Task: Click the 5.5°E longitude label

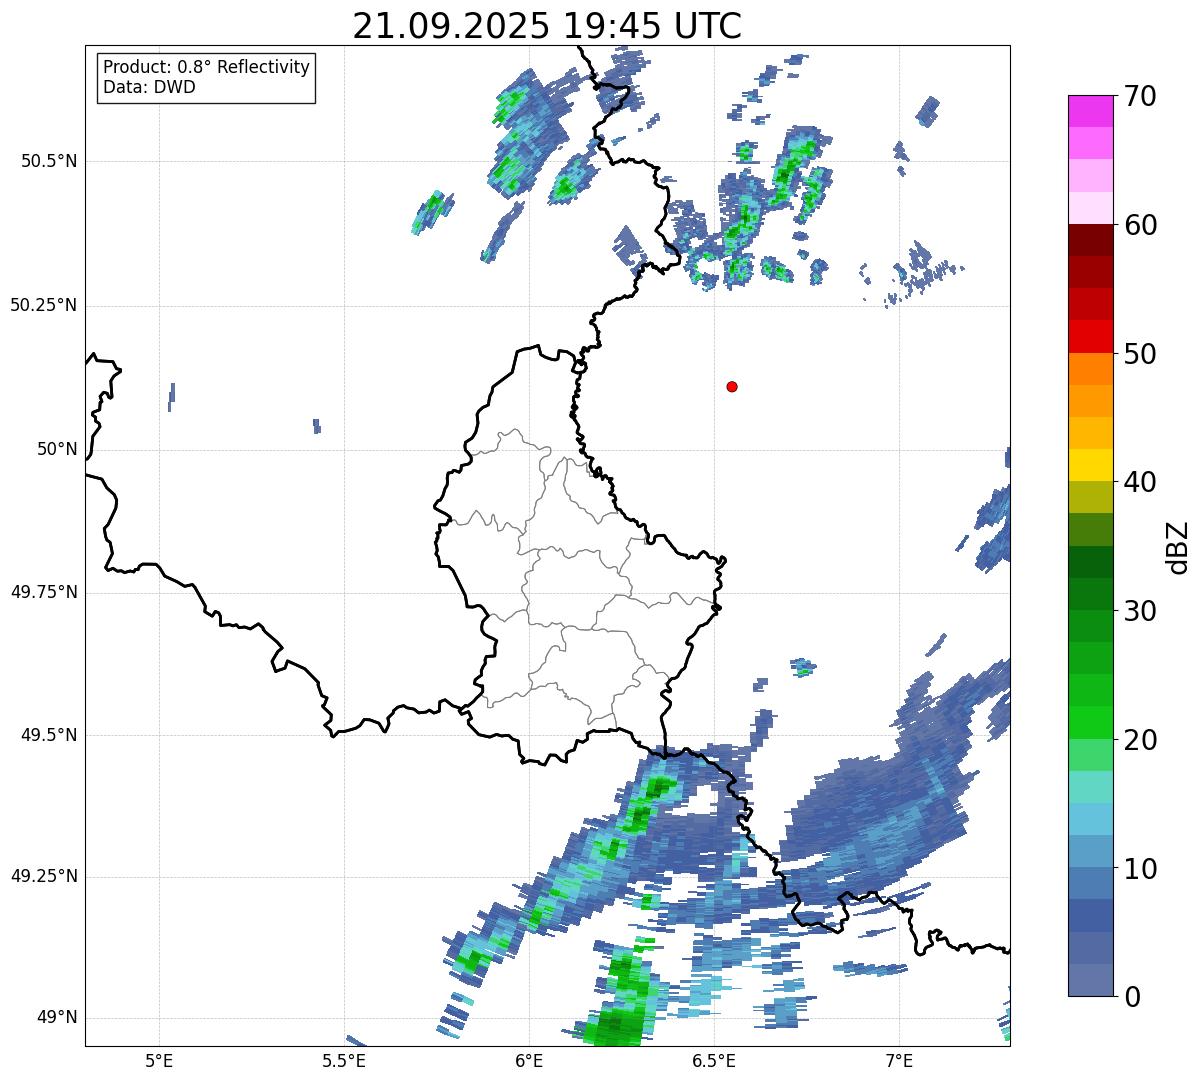Action: (x=344, y=1060)
